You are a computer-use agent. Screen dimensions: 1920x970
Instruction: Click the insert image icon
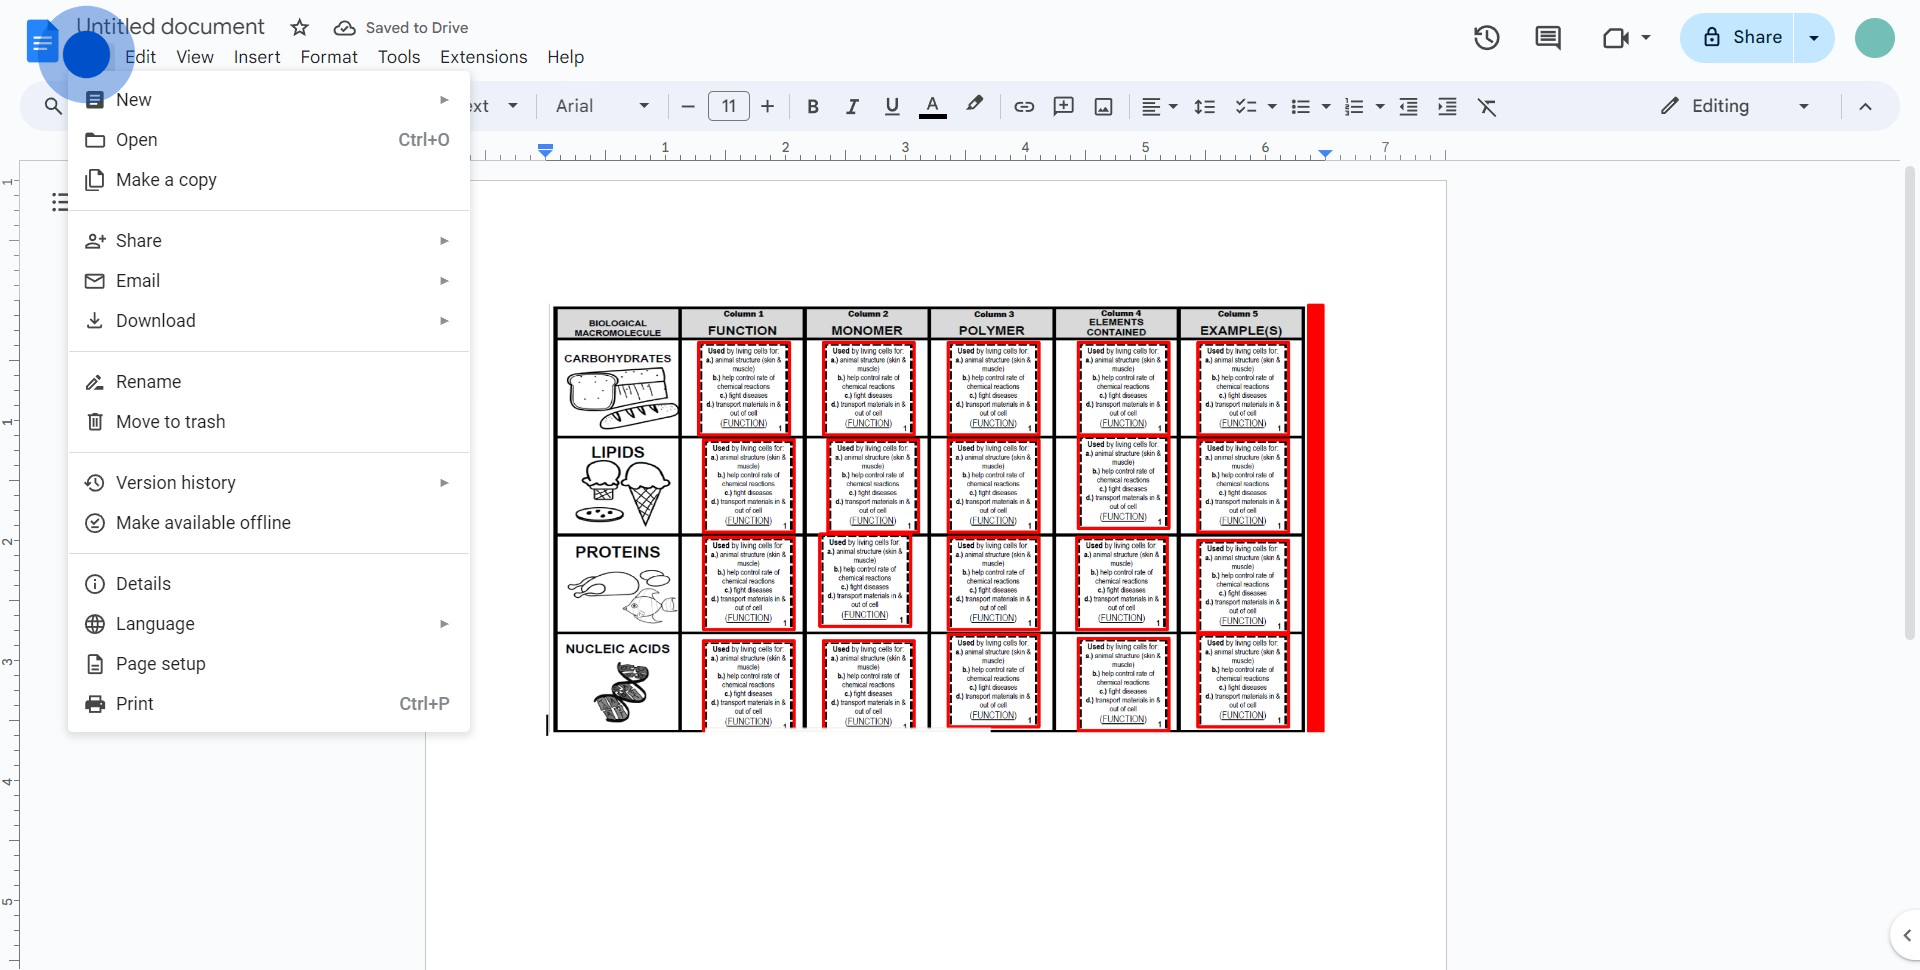click(x=1103, y=106)
